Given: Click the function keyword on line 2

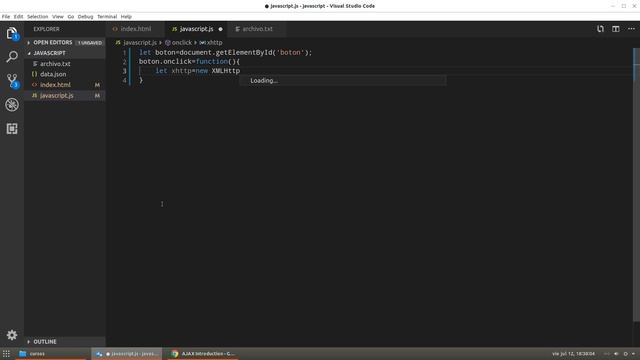Looking at the screenshot, I should pos(211,62).
